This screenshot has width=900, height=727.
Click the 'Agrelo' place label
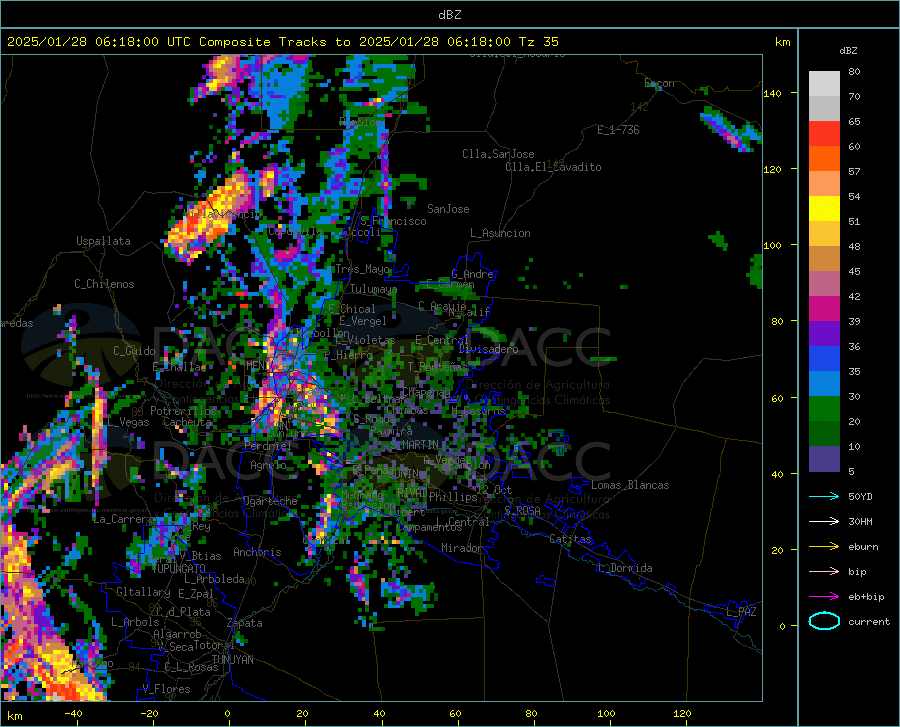pyautogui.click(x=268, y=465)
